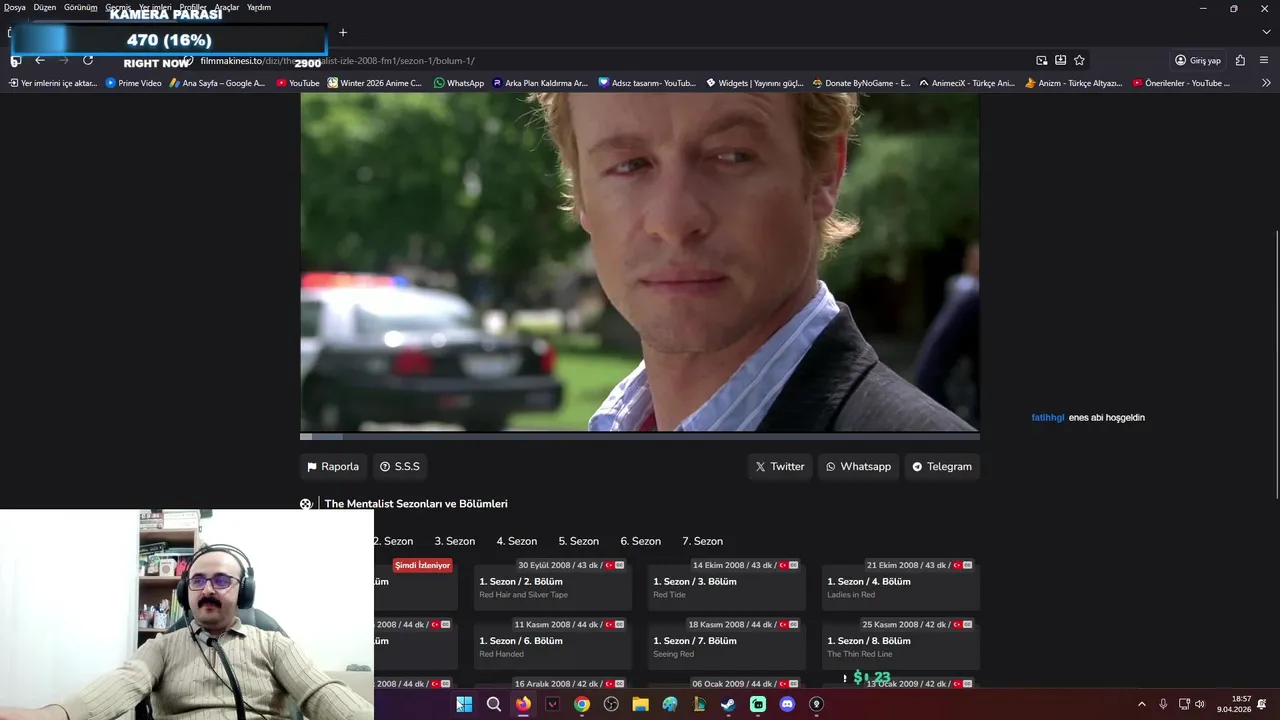Open episode 1. Sezon / 3. Bölüm Red Tide

[x=727, y=583]
